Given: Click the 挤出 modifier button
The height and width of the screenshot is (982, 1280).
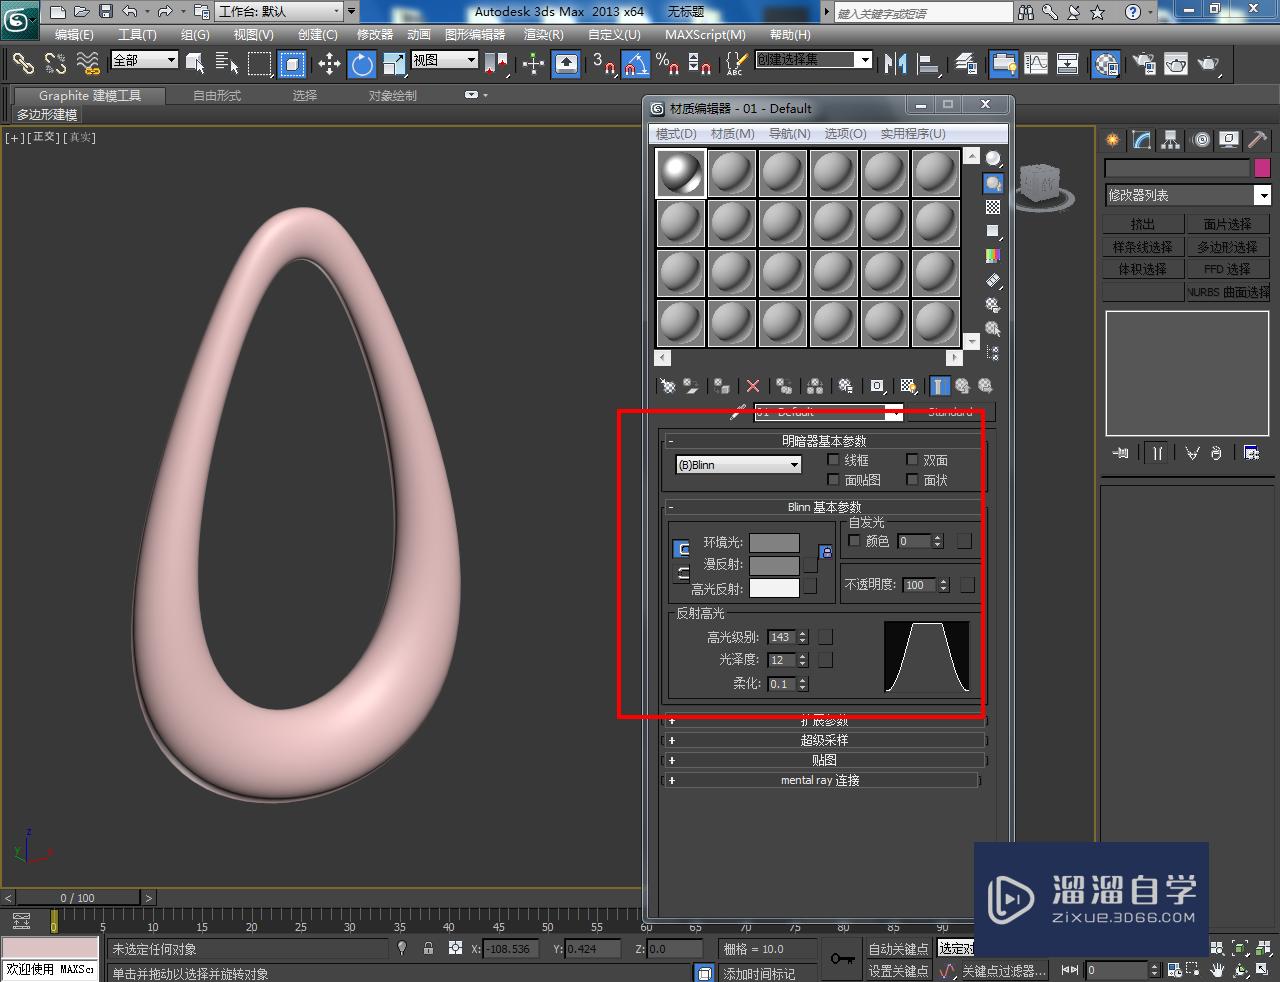Looking at the screenshot, I should coord(1143,224).
